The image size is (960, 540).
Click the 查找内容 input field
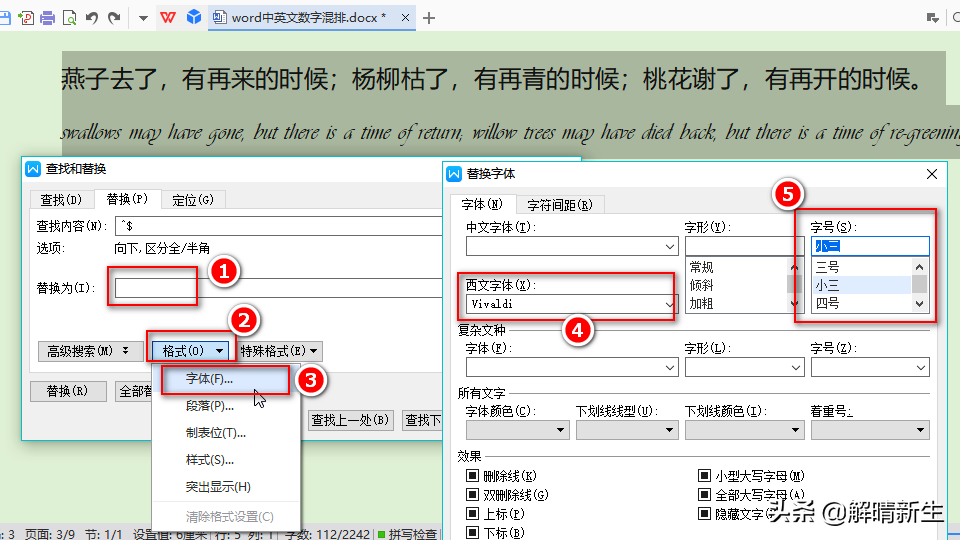coord(279,226)
